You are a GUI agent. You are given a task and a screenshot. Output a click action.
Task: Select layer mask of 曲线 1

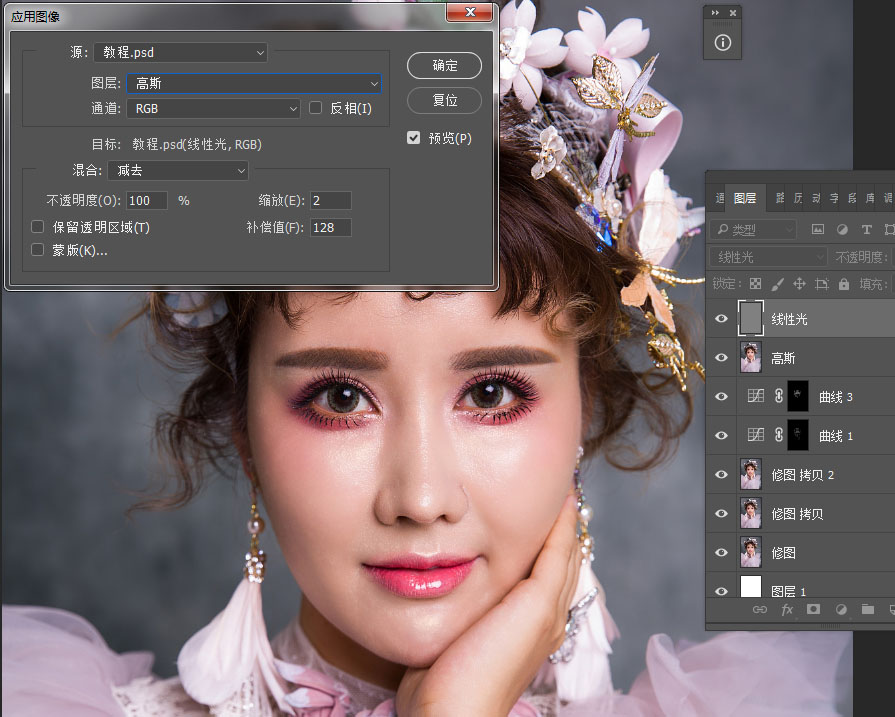798,435
